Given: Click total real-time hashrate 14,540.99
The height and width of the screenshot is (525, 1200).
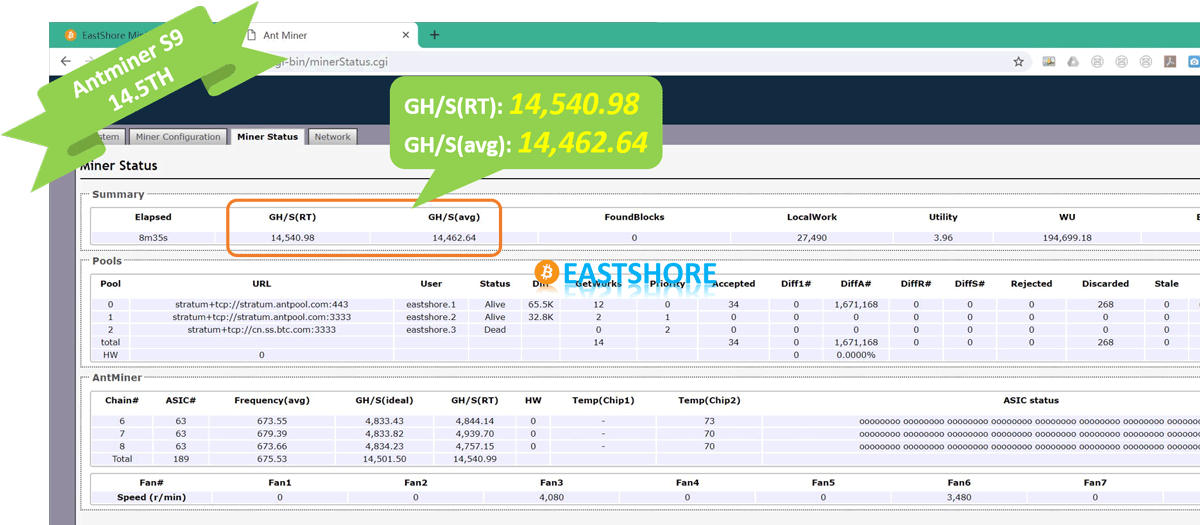Looking at the screenshot, I should [x=474, y=459].
